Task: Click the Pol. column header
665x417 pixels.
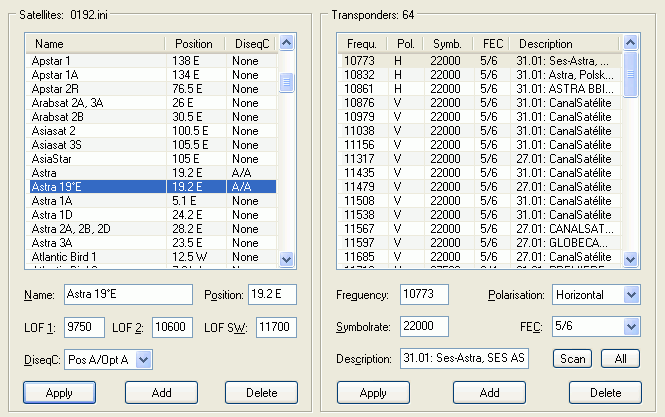Action: click(x=405, y=44)
